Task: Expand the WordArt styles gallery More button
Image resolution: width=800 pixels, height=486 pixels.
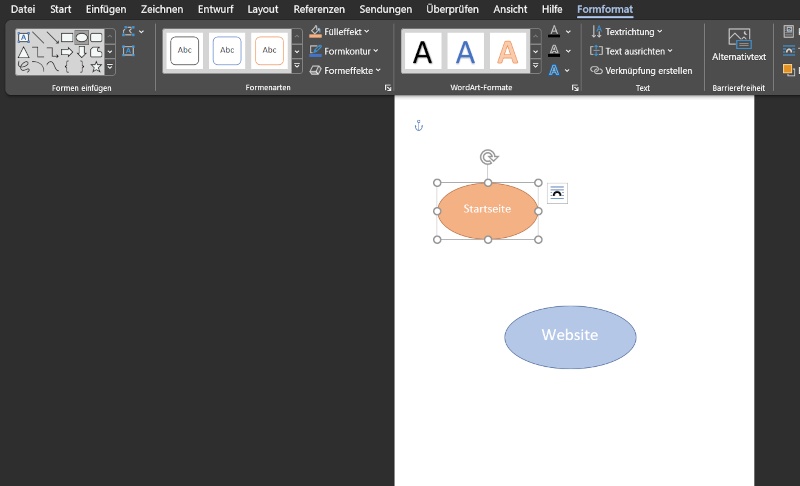Action: [x=536, y=66]
